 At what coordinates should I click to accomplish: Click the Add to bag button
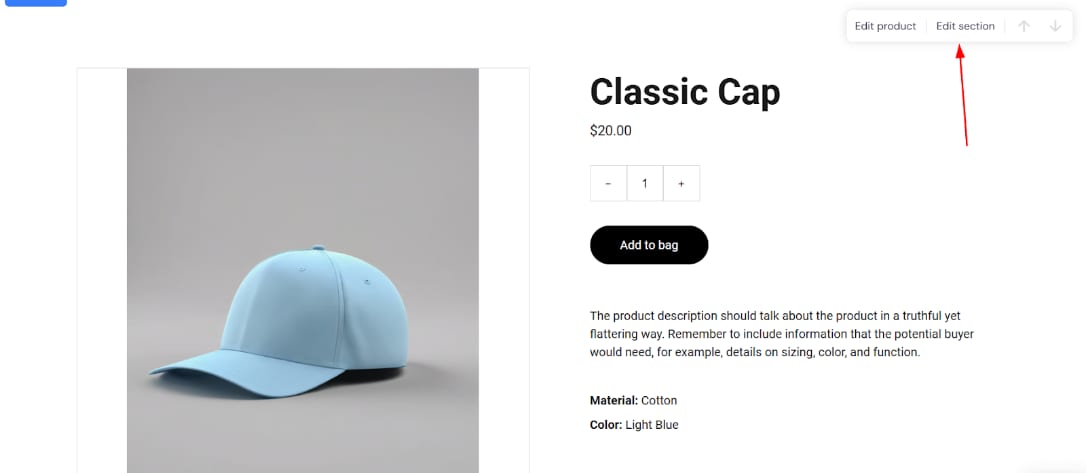click(649, 245)
